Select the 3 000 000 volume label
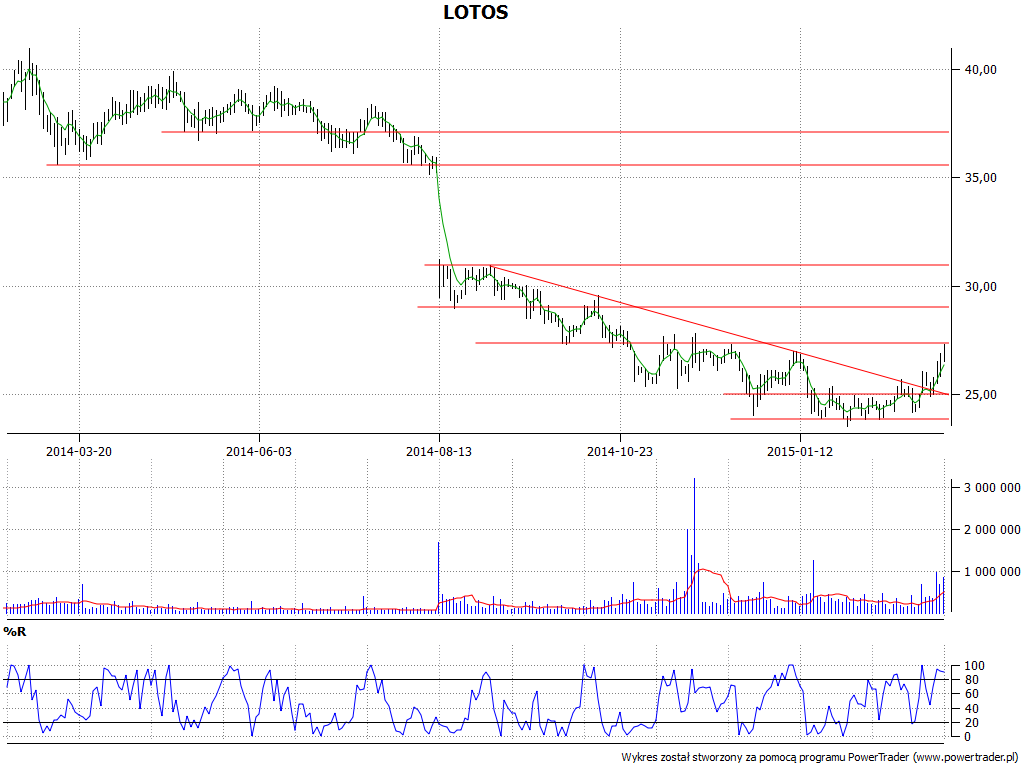 [992, 488]
